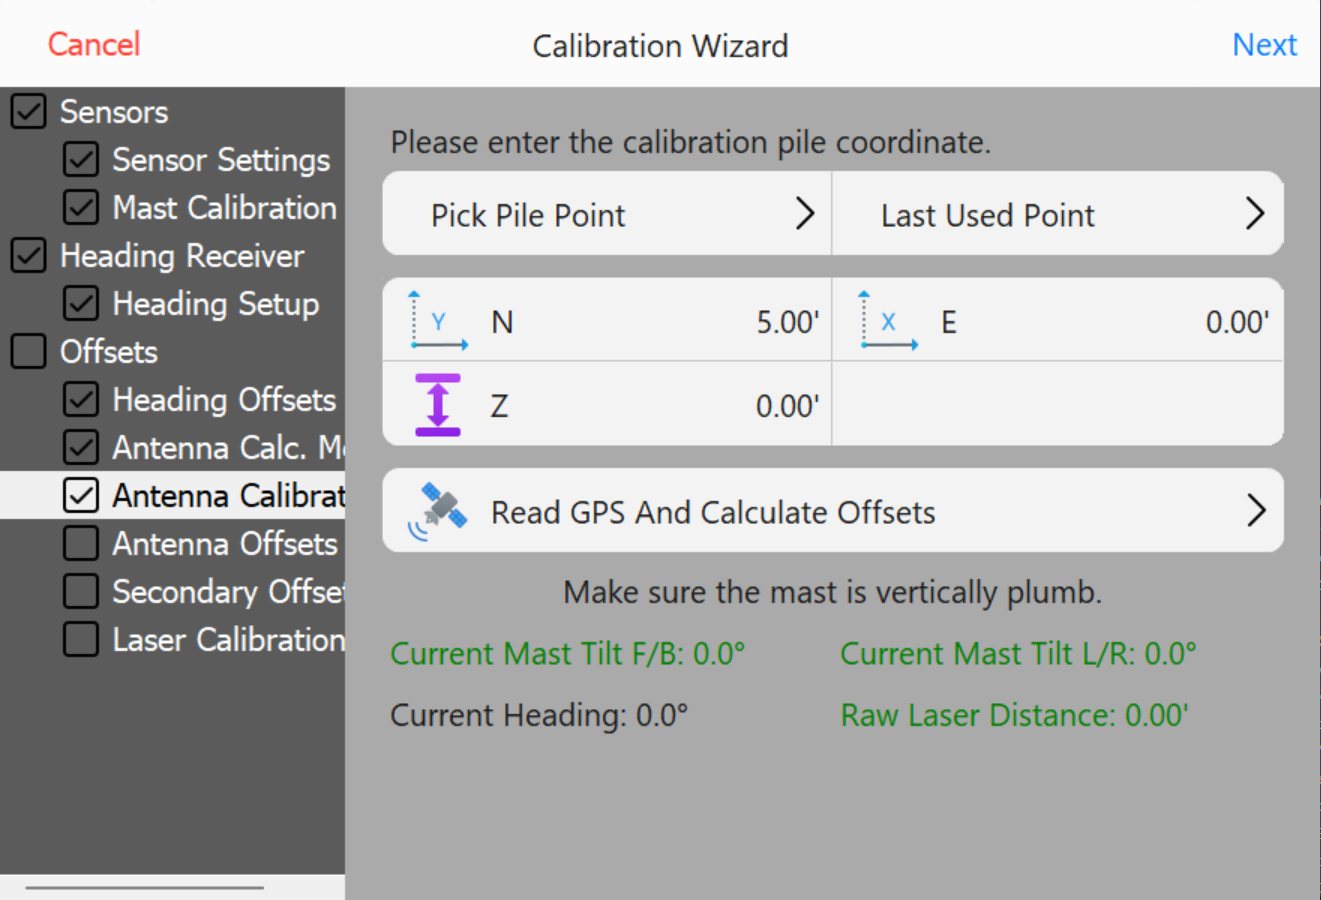Click 'Current Mast Tilt F/B: 0.0°' text

point(568,654)
